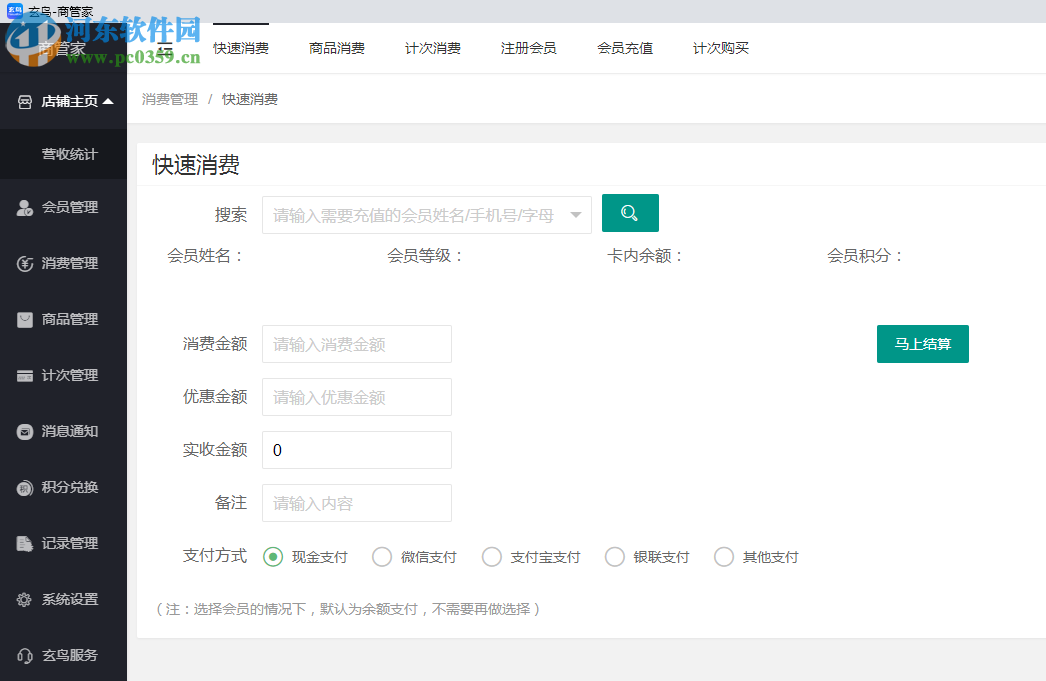Switch to the 会员充值 tab
The width and height of the screenshot is (1046, 681).
pyautogui.click(x=624, y=47)
